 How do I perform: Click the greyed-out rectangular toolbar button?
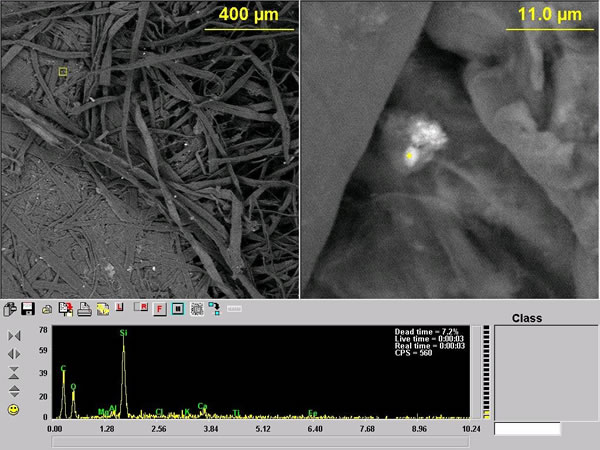pyautogui.click(x=234, y=308)
